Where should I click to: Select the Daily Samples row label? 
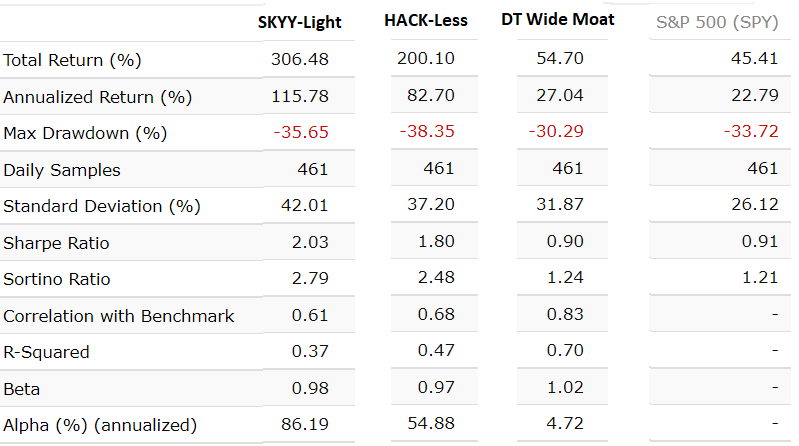(x=62, y=170)
